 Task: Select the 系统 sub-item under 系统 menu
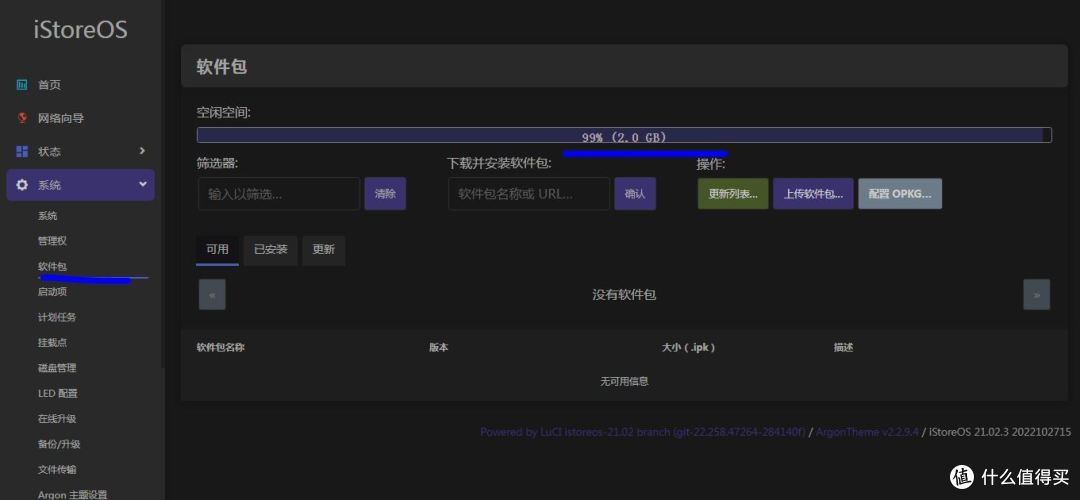(x=48, y=216)
